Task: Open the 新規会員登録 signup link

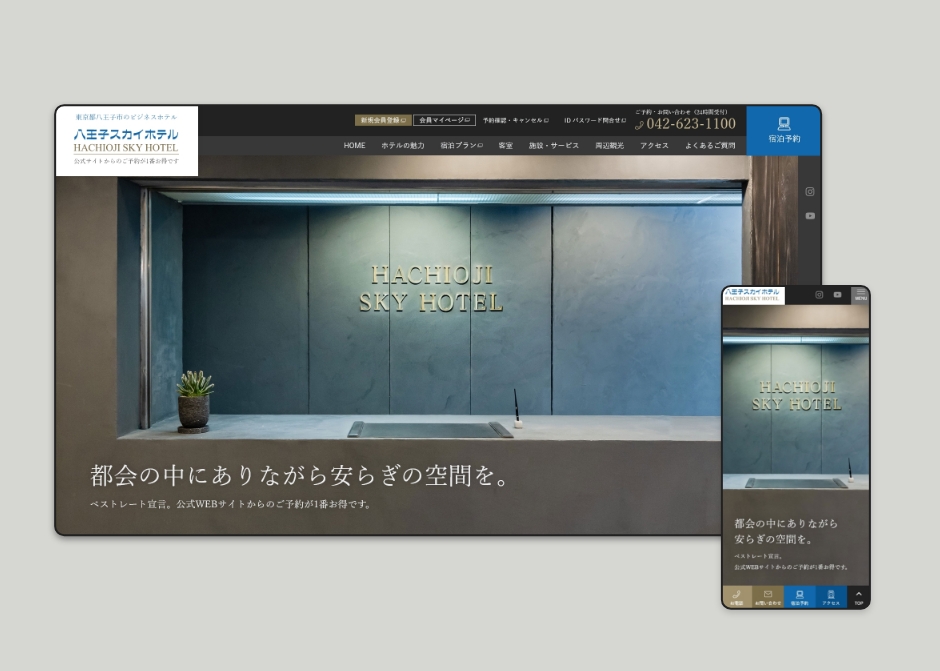Action: tap(383, 120)
